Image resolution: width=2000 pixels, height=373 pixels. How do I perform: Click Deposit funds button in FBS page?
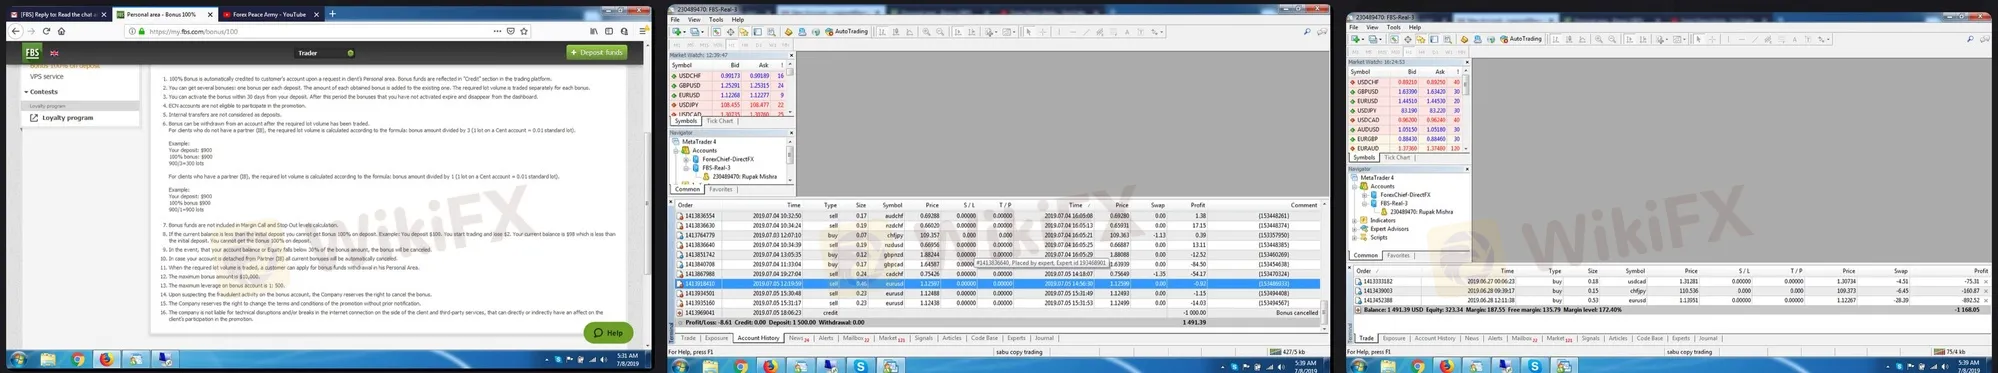(597, 52)
